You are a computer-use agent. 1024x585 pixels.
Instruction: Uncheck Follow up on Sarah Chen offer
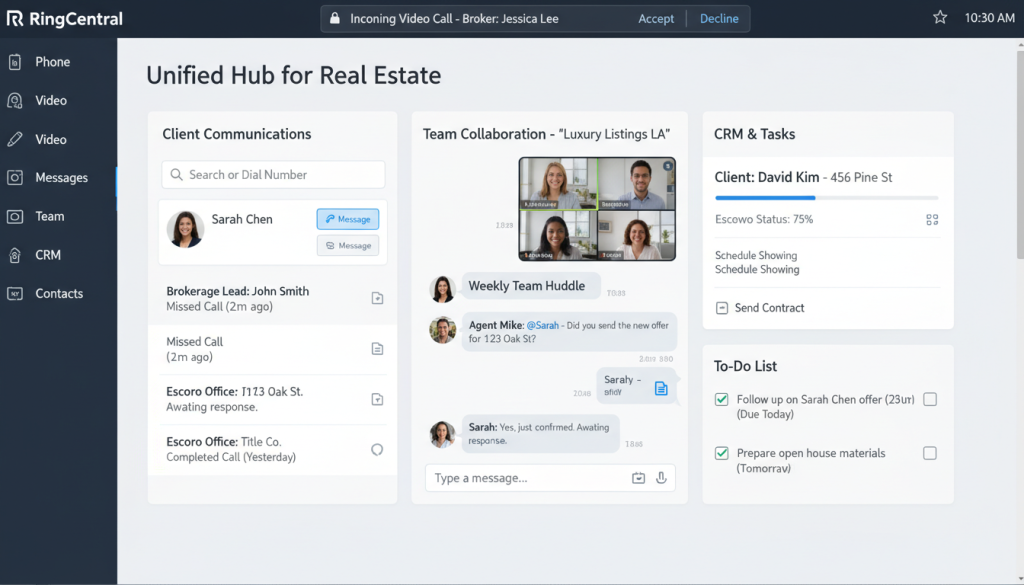[x=722, y=400]
